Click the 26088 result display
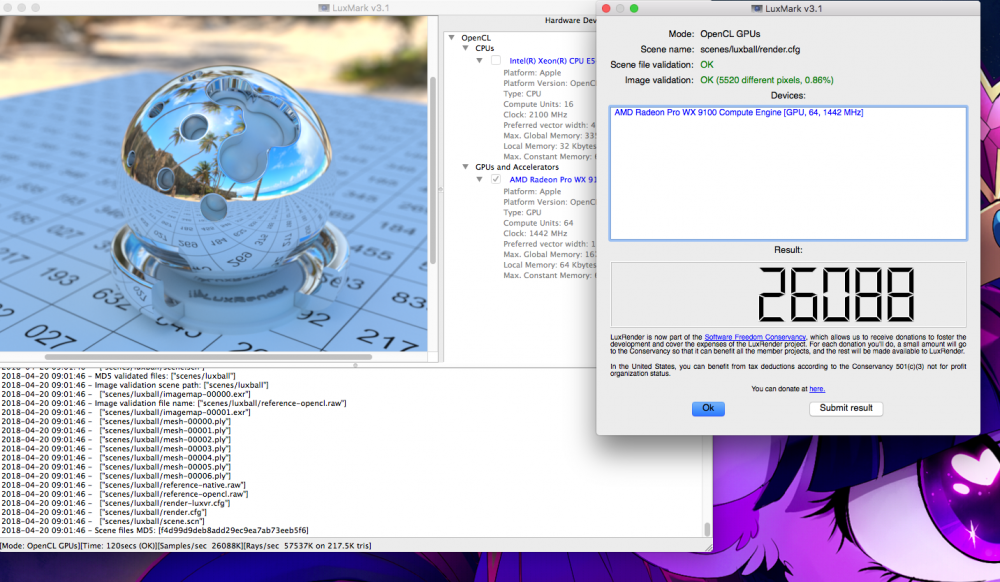Image resolution: width=1000 pixels, height=582 pixels. pyautogui.click(x=788, y=295)
